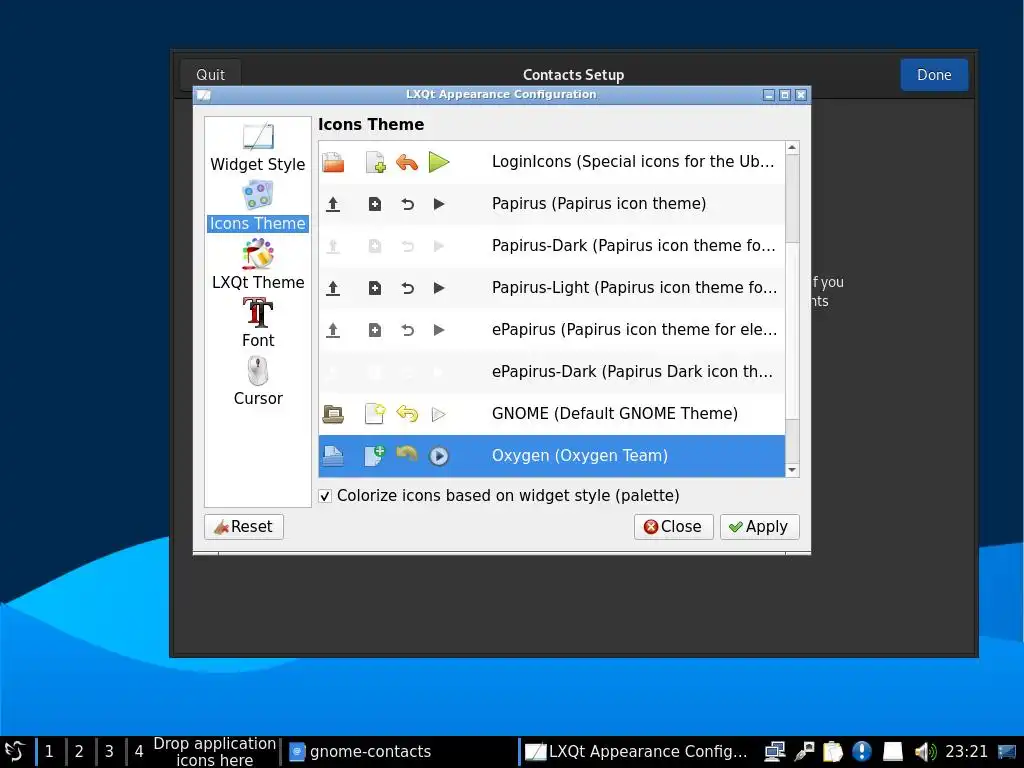Click the LoginIcons new-document preview icon
This screenshot has width=1024, height=768.
[x=375, y=162]
